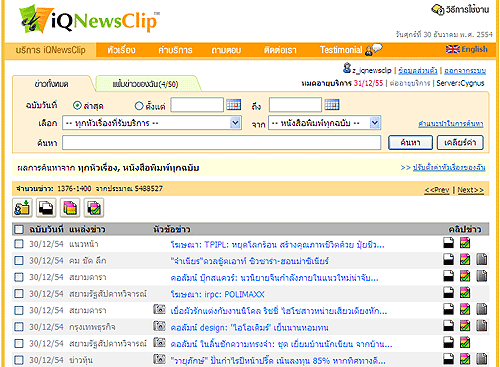Open the ติดต่อเรา menu item
The height and width of the screenshot is (367, 500).
pos(280,50)
